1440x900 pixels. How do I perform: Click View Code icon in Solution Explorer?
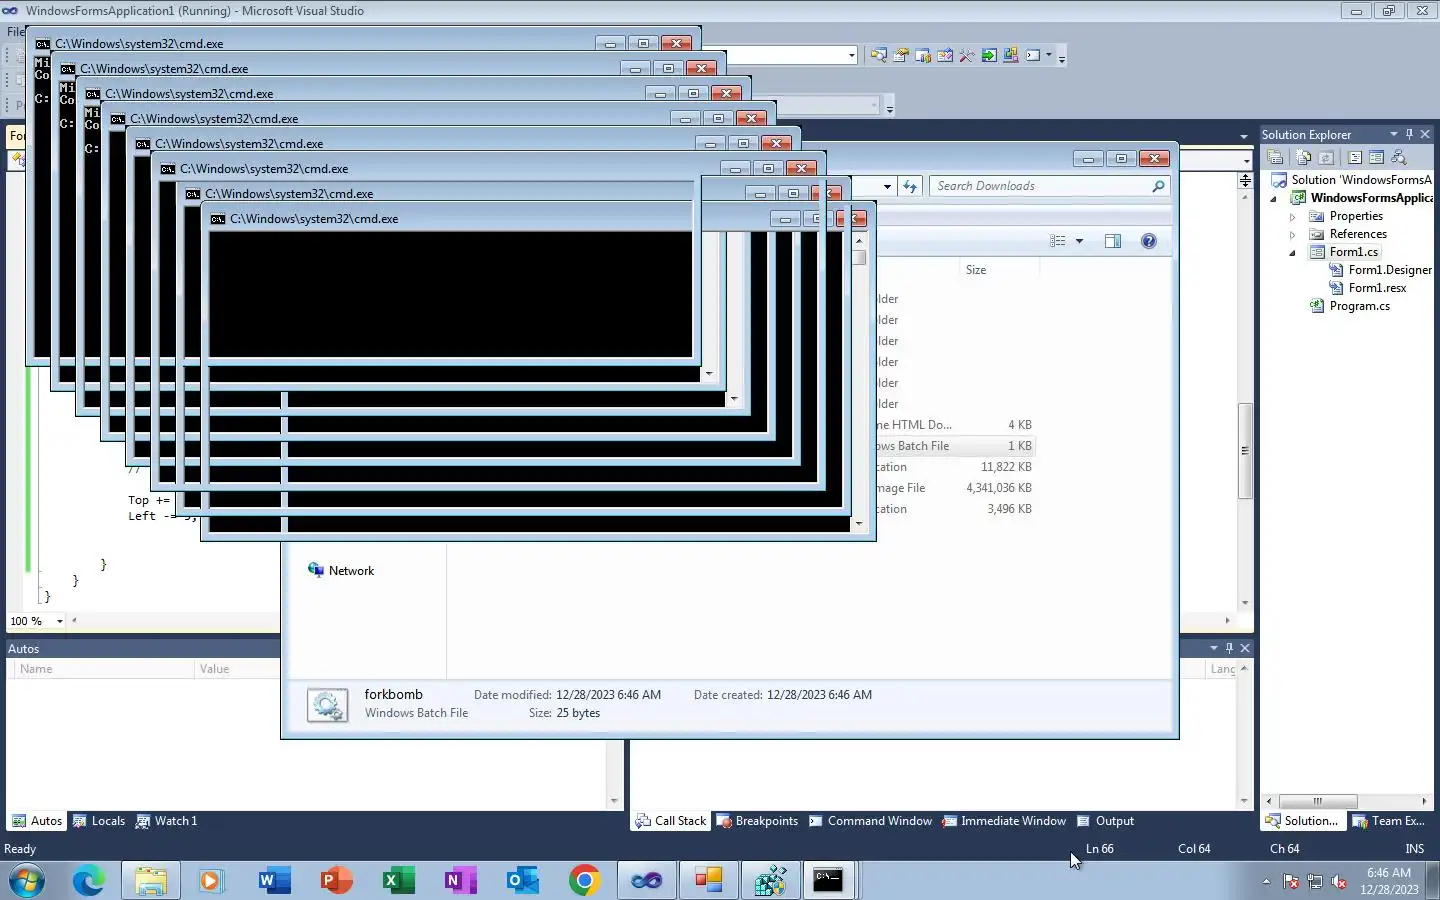point(1355,157)
